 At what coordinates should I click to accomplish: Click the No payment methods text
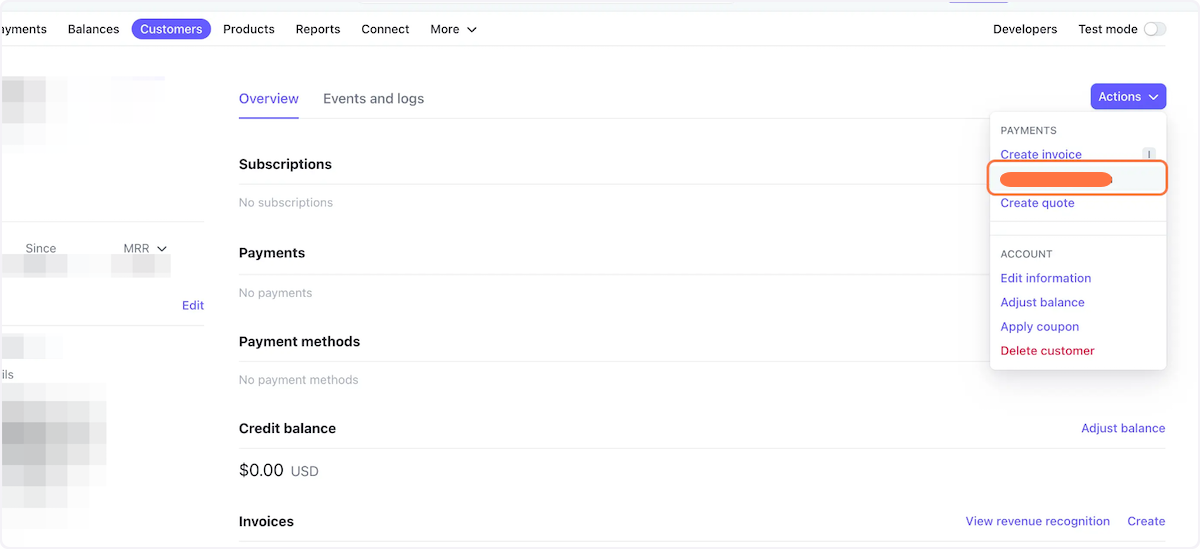pos(298,380)
